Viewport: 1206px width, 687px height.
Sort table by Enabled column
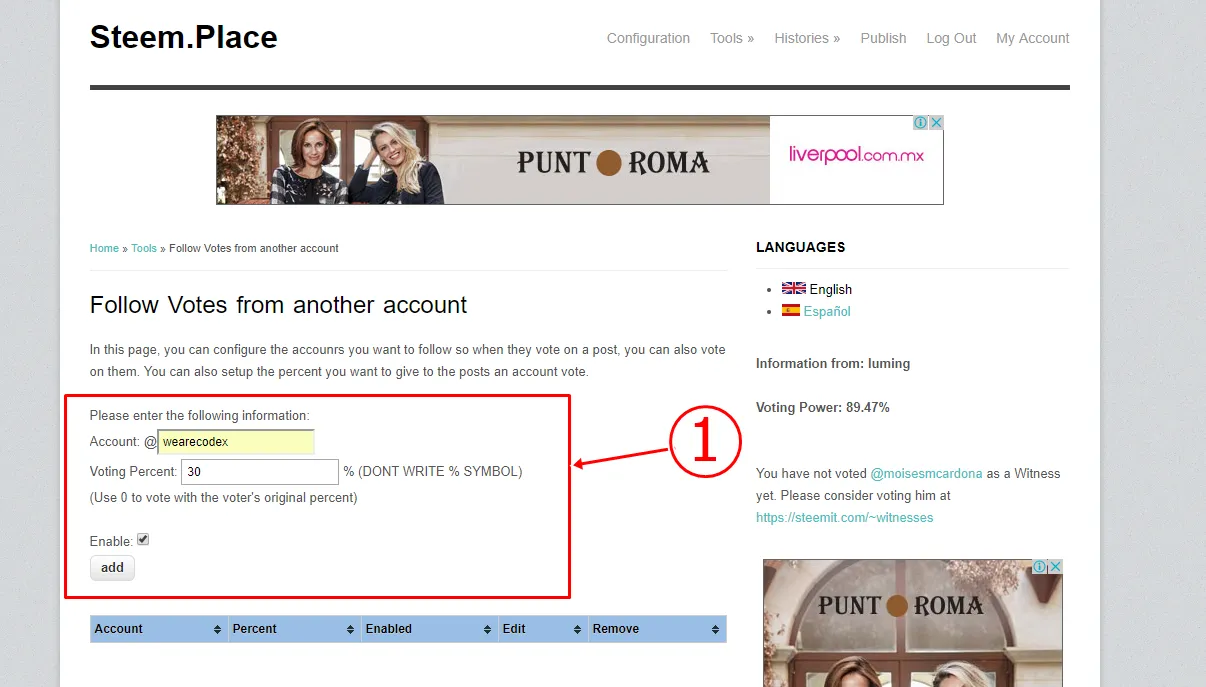click(x=429, y=629)
